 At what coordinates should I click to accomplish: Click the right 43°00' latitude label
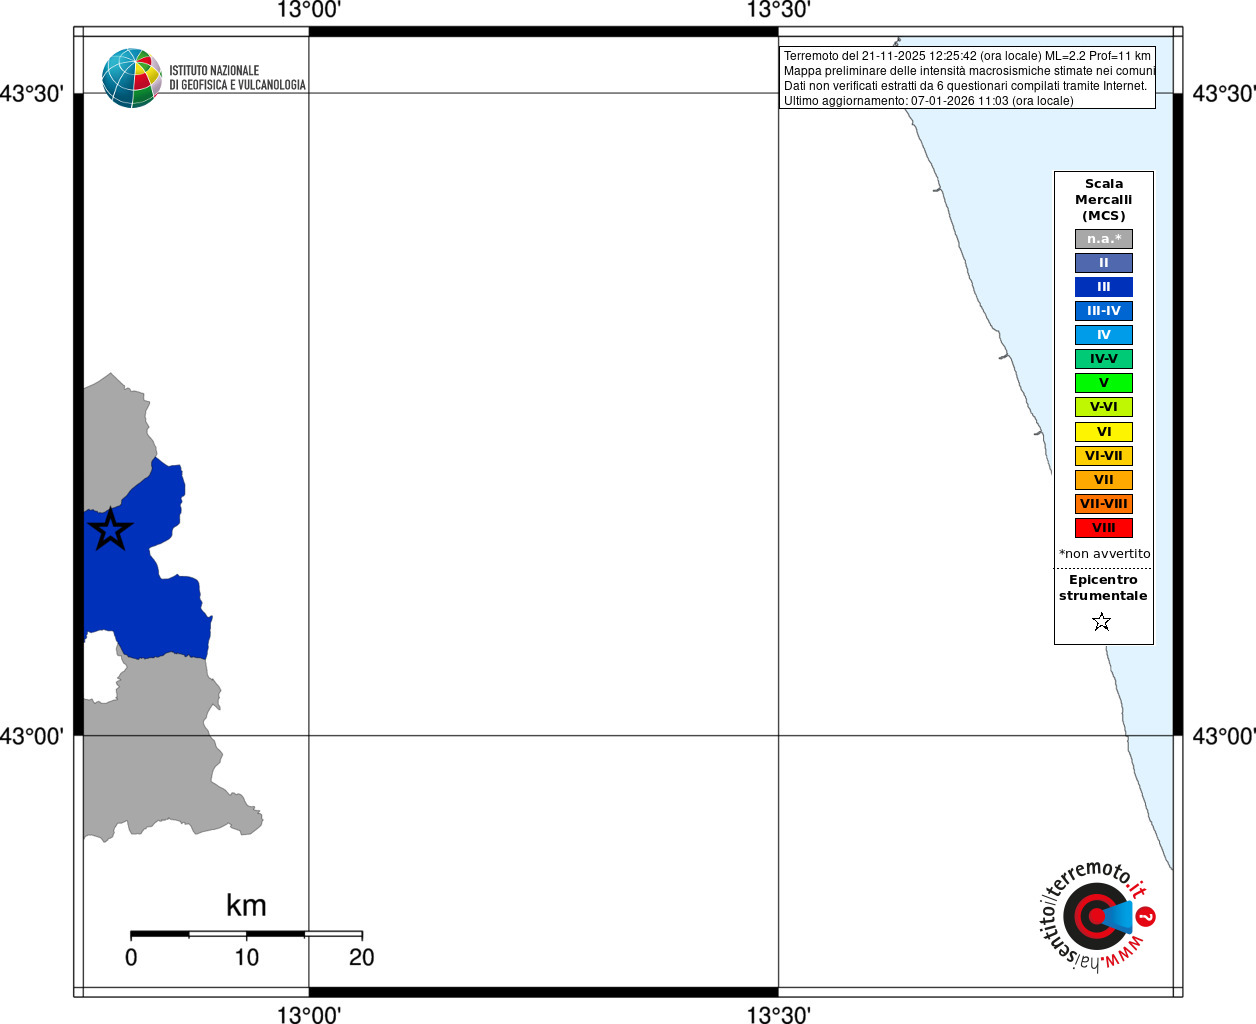[1224, 736]
